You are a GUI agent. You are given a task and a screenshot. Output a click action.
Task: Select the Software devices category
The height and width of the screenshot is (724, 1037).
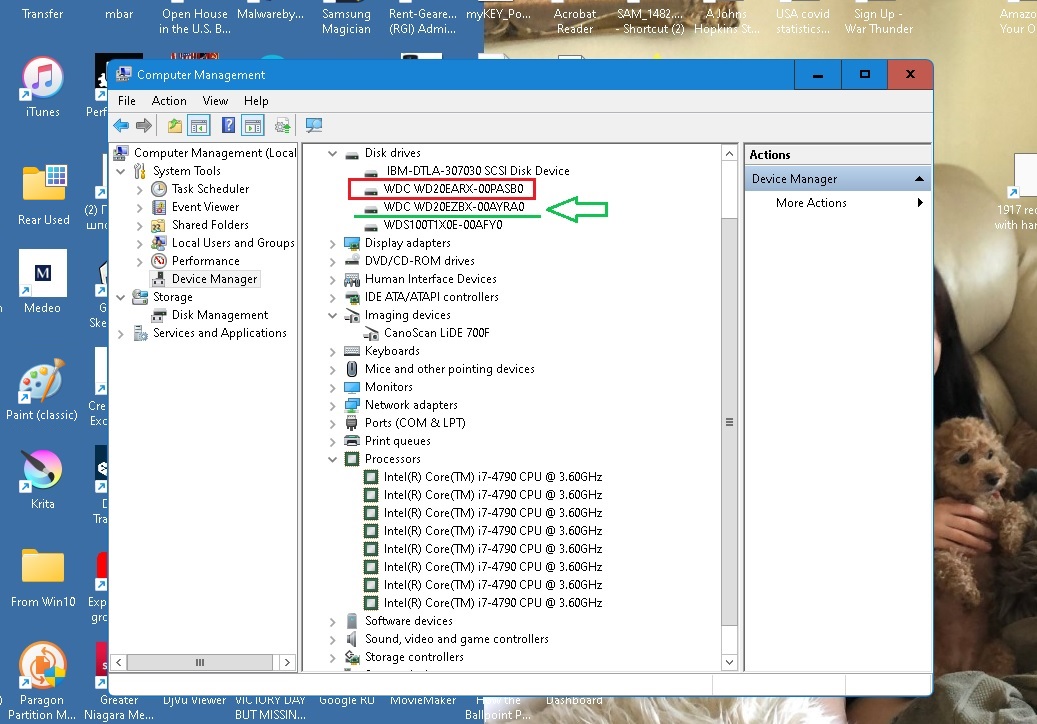(408, 621)
